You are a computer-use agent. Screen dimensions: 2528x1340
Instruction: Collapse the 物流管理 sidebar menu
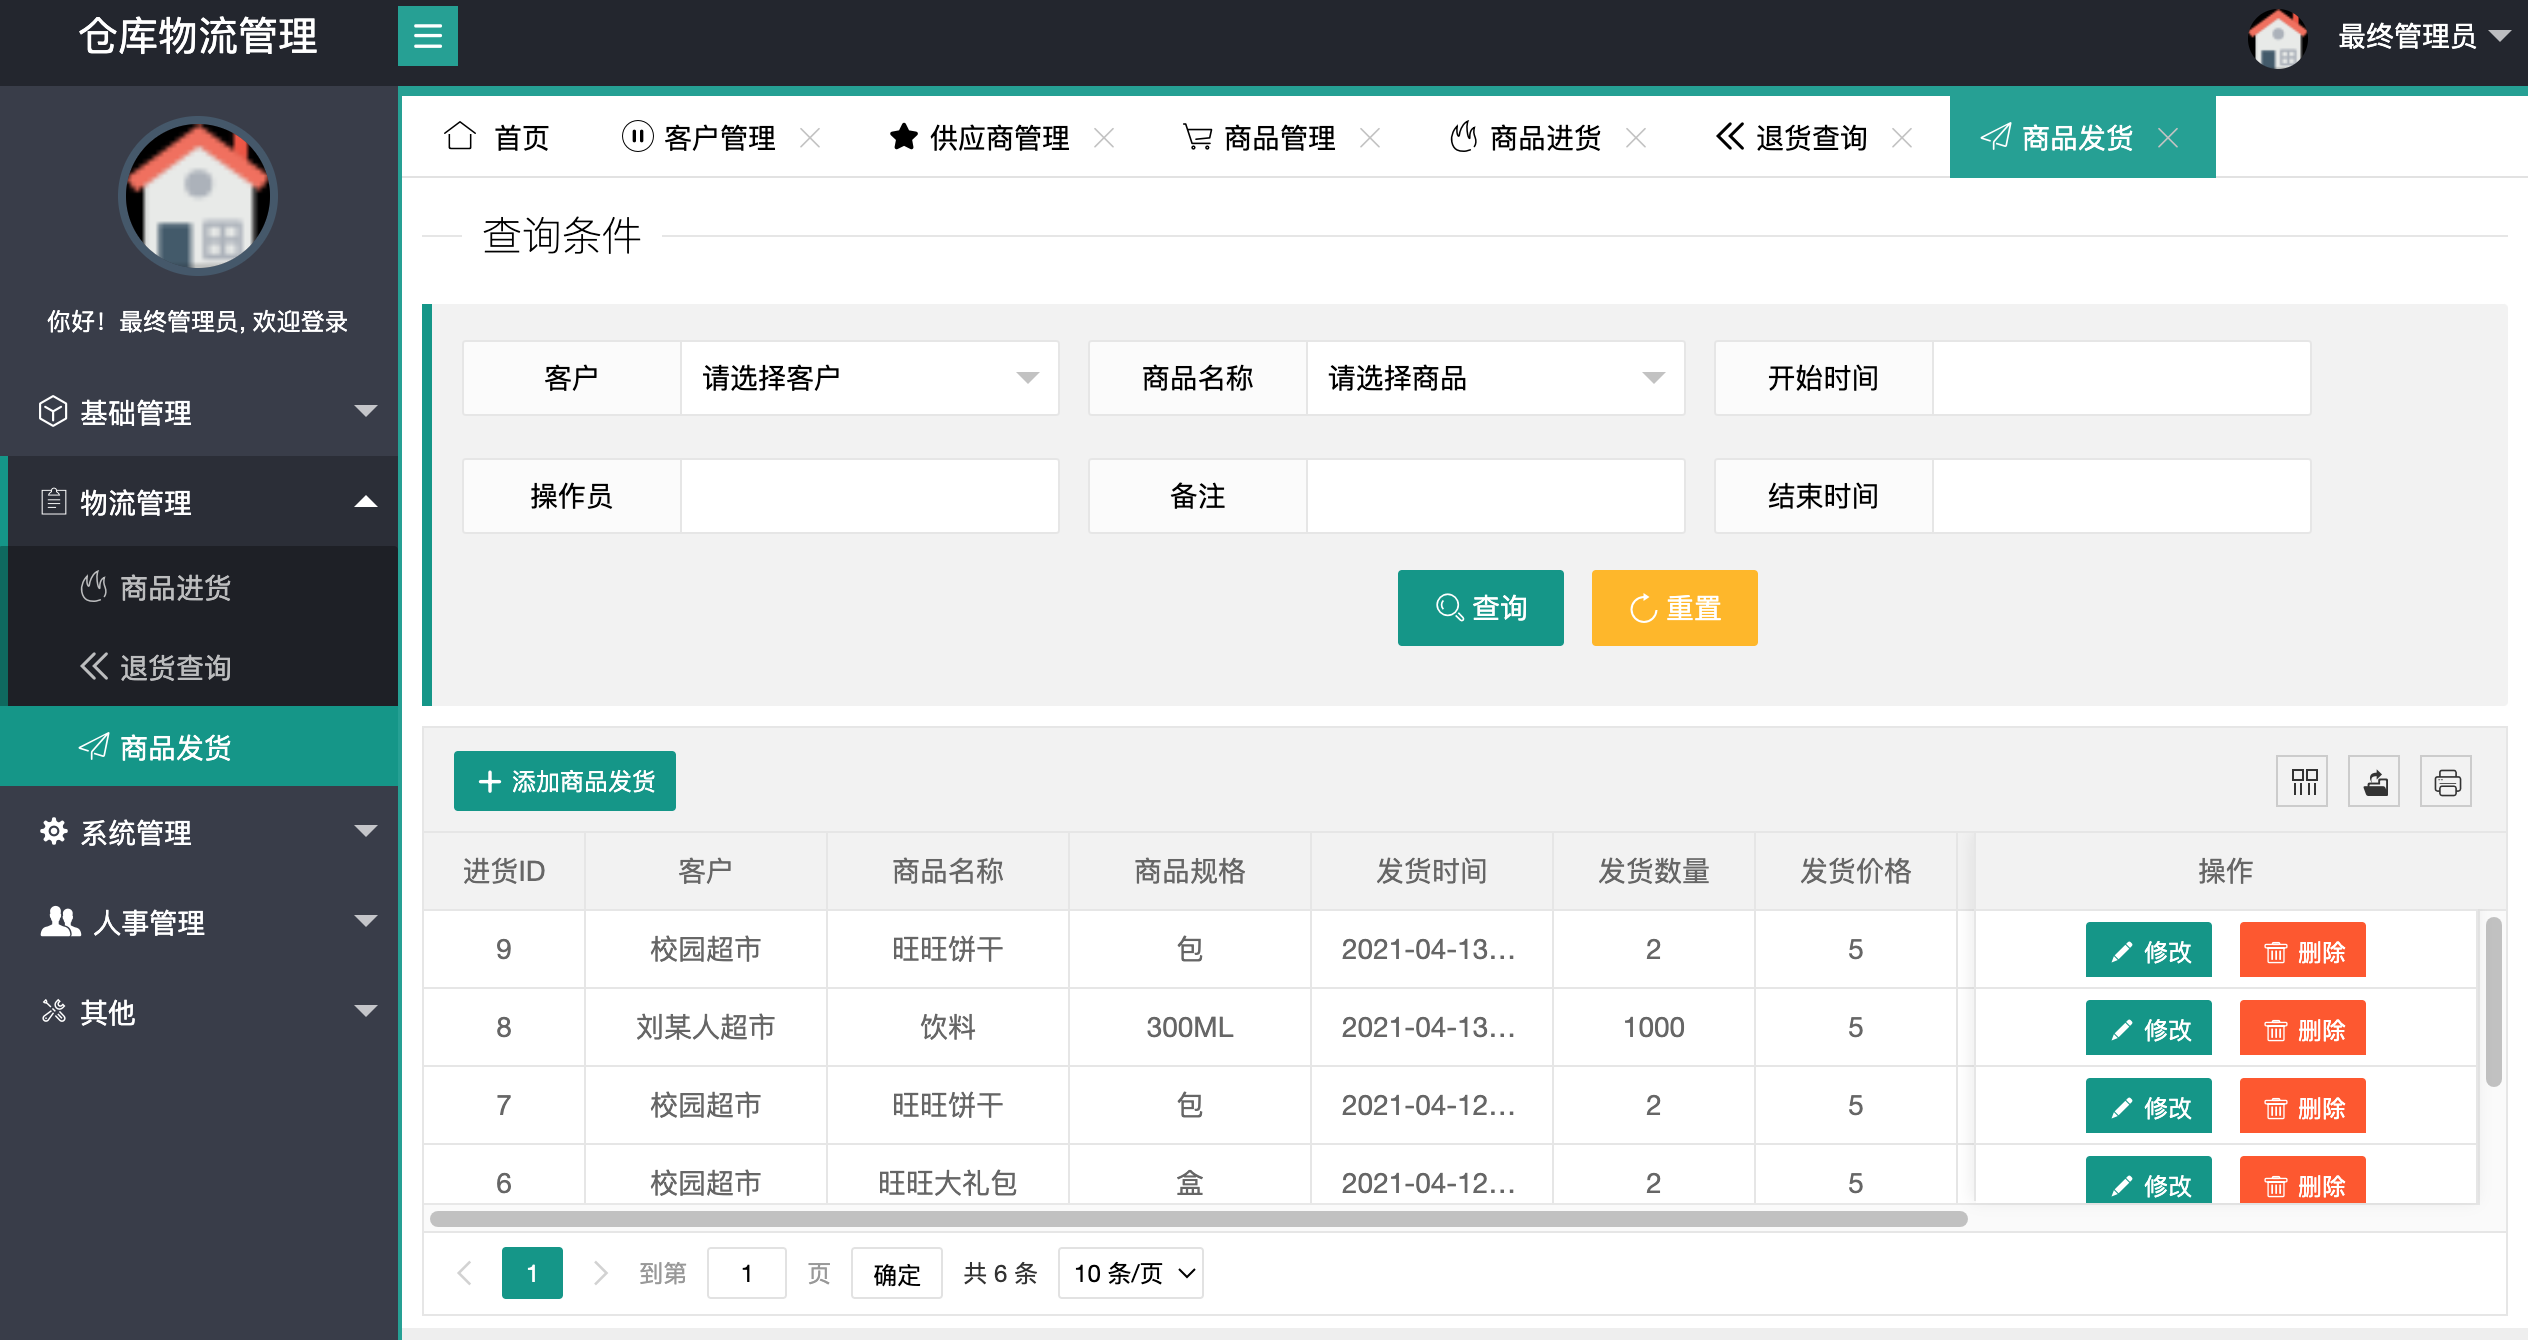point(199,501)
